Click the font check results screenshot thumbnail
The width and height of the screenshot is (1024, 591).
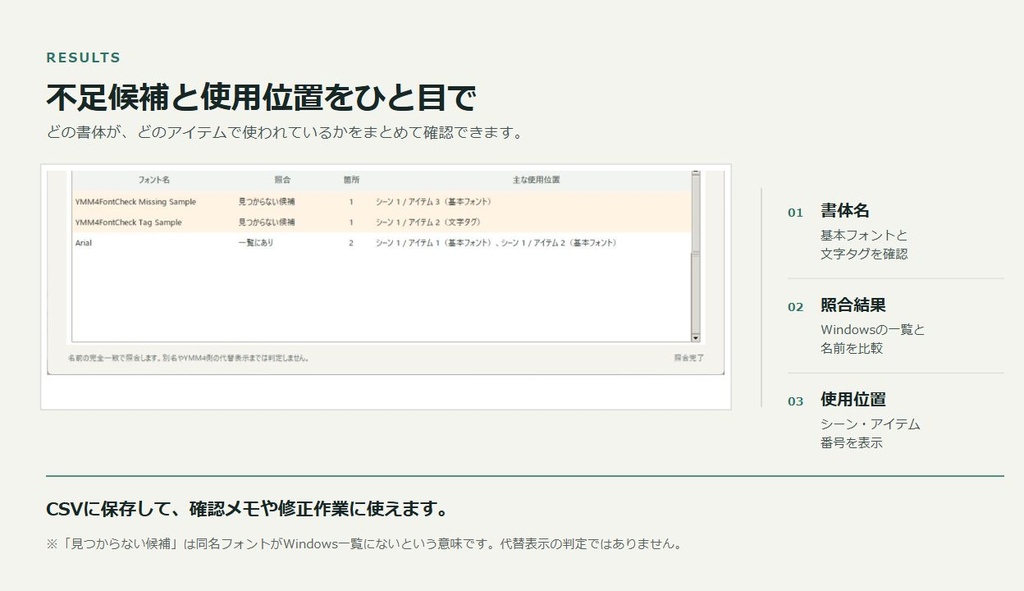tap(386, 287)
